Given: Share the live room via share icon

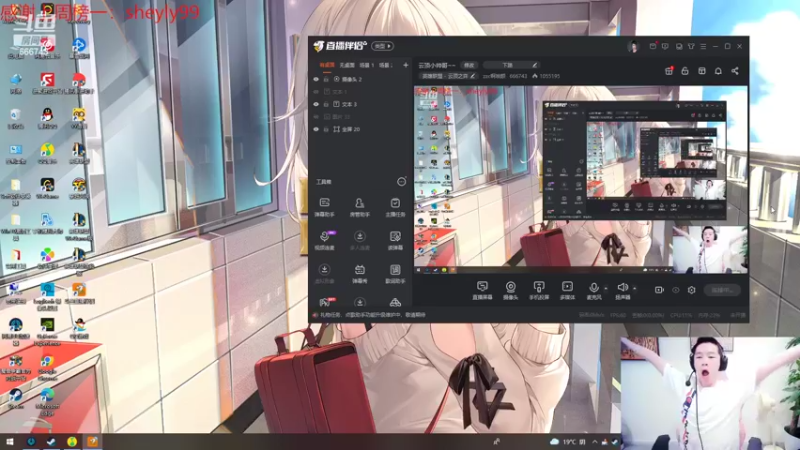Looking at the screenshot, I should 735,71.
